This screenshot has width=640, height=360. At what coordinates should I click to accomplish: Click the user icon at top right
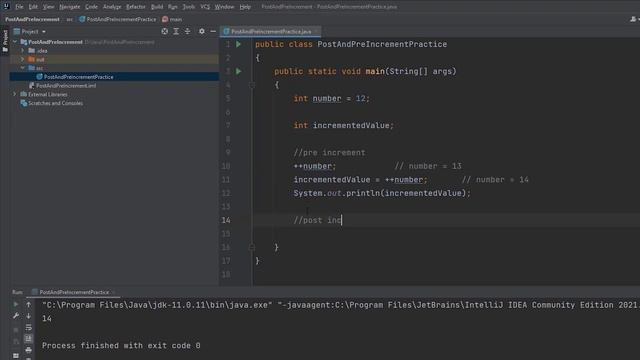[633, 19]
